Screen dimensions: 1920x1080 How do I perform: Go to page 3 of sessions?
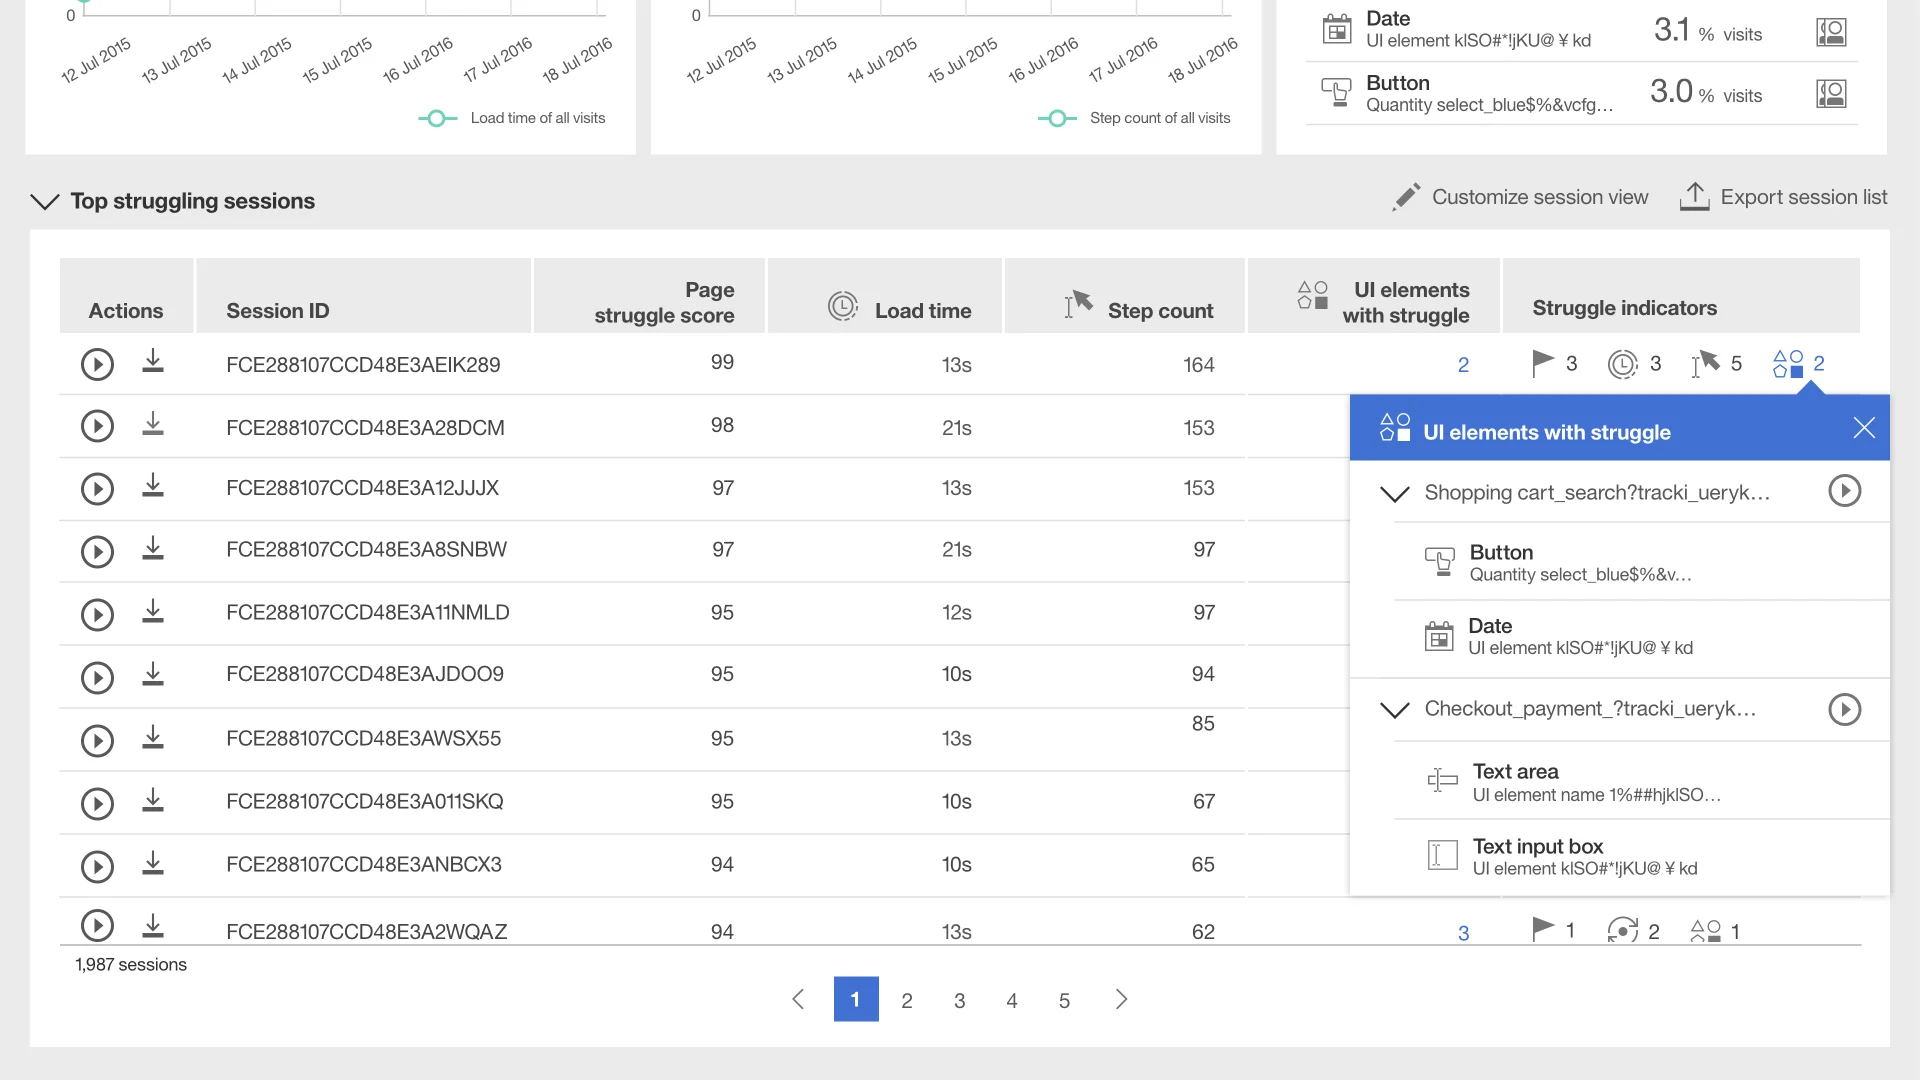(x=959, y=1000)
